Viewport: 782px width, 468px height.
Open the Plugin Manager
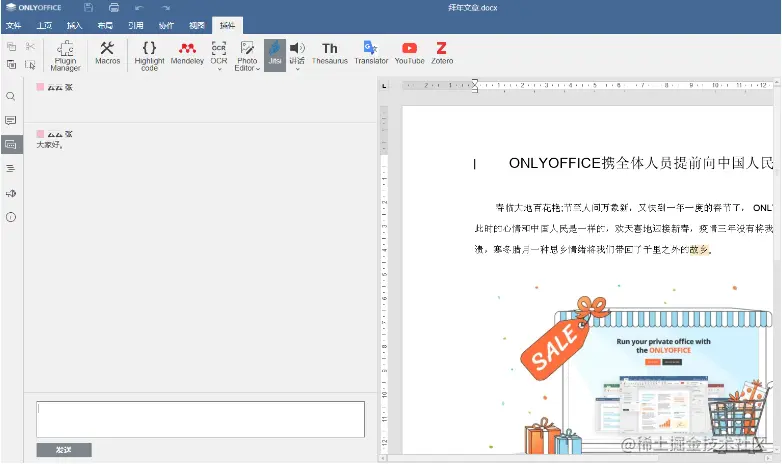[x=65, y=55]
